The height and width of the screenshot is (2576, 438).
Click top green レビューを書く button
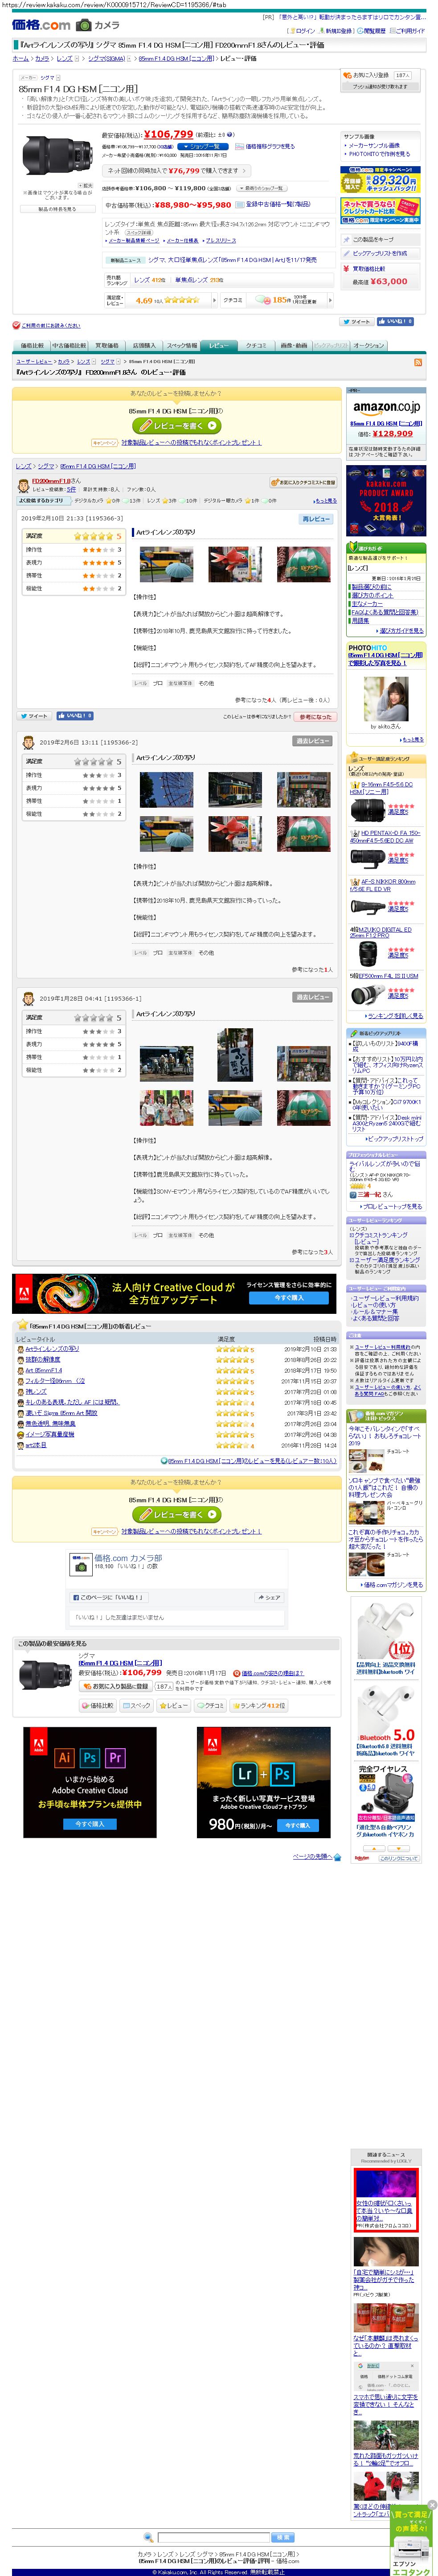(x=177, y=425)
